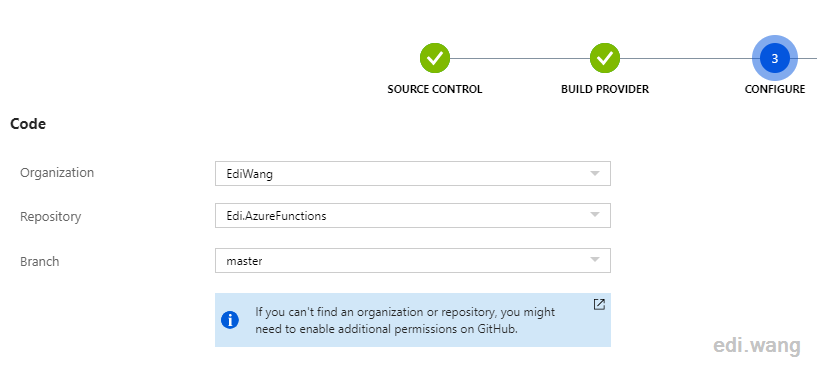The height and width of the screenshot is (372, 817).
Task: Click the blue information icon
Action: (230, 320)
